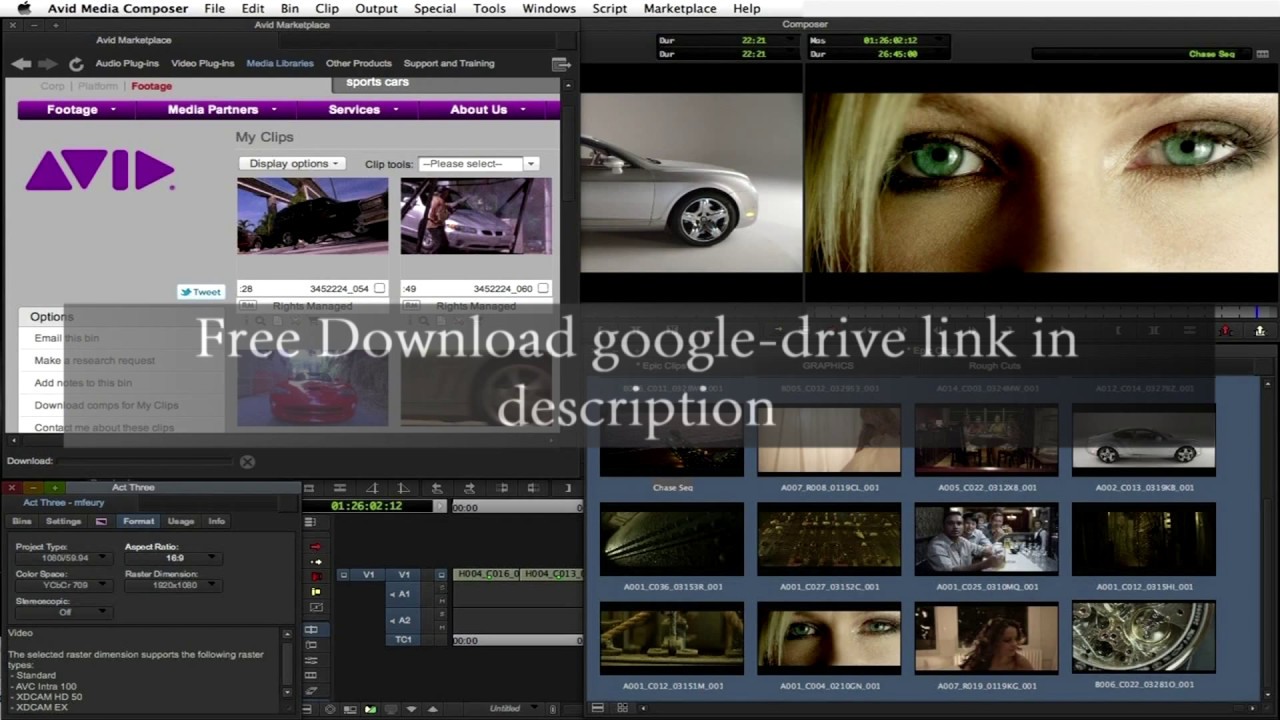Open the Audio Plug-ins link
Screen dimensions: 1280x720
(127, 64)
